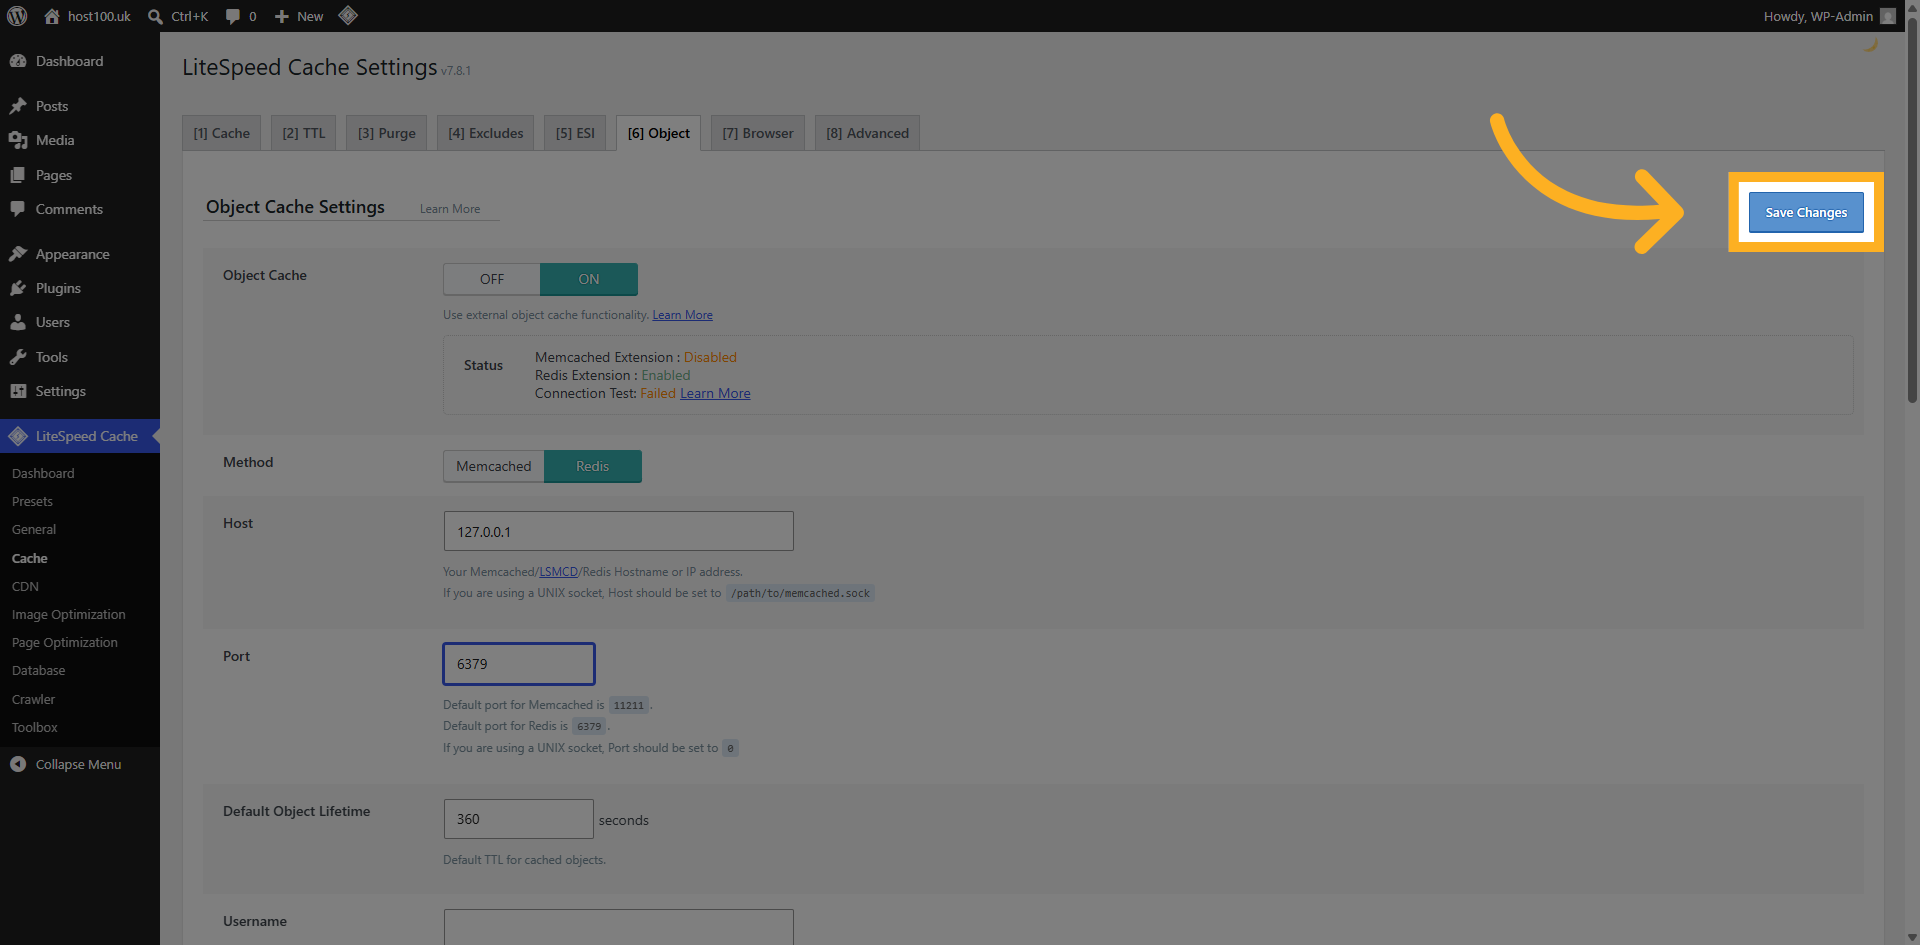This screenshot has width=1920, height=945.
Task: Open the CDN submenu item
Action: click(x=25, y=586)
